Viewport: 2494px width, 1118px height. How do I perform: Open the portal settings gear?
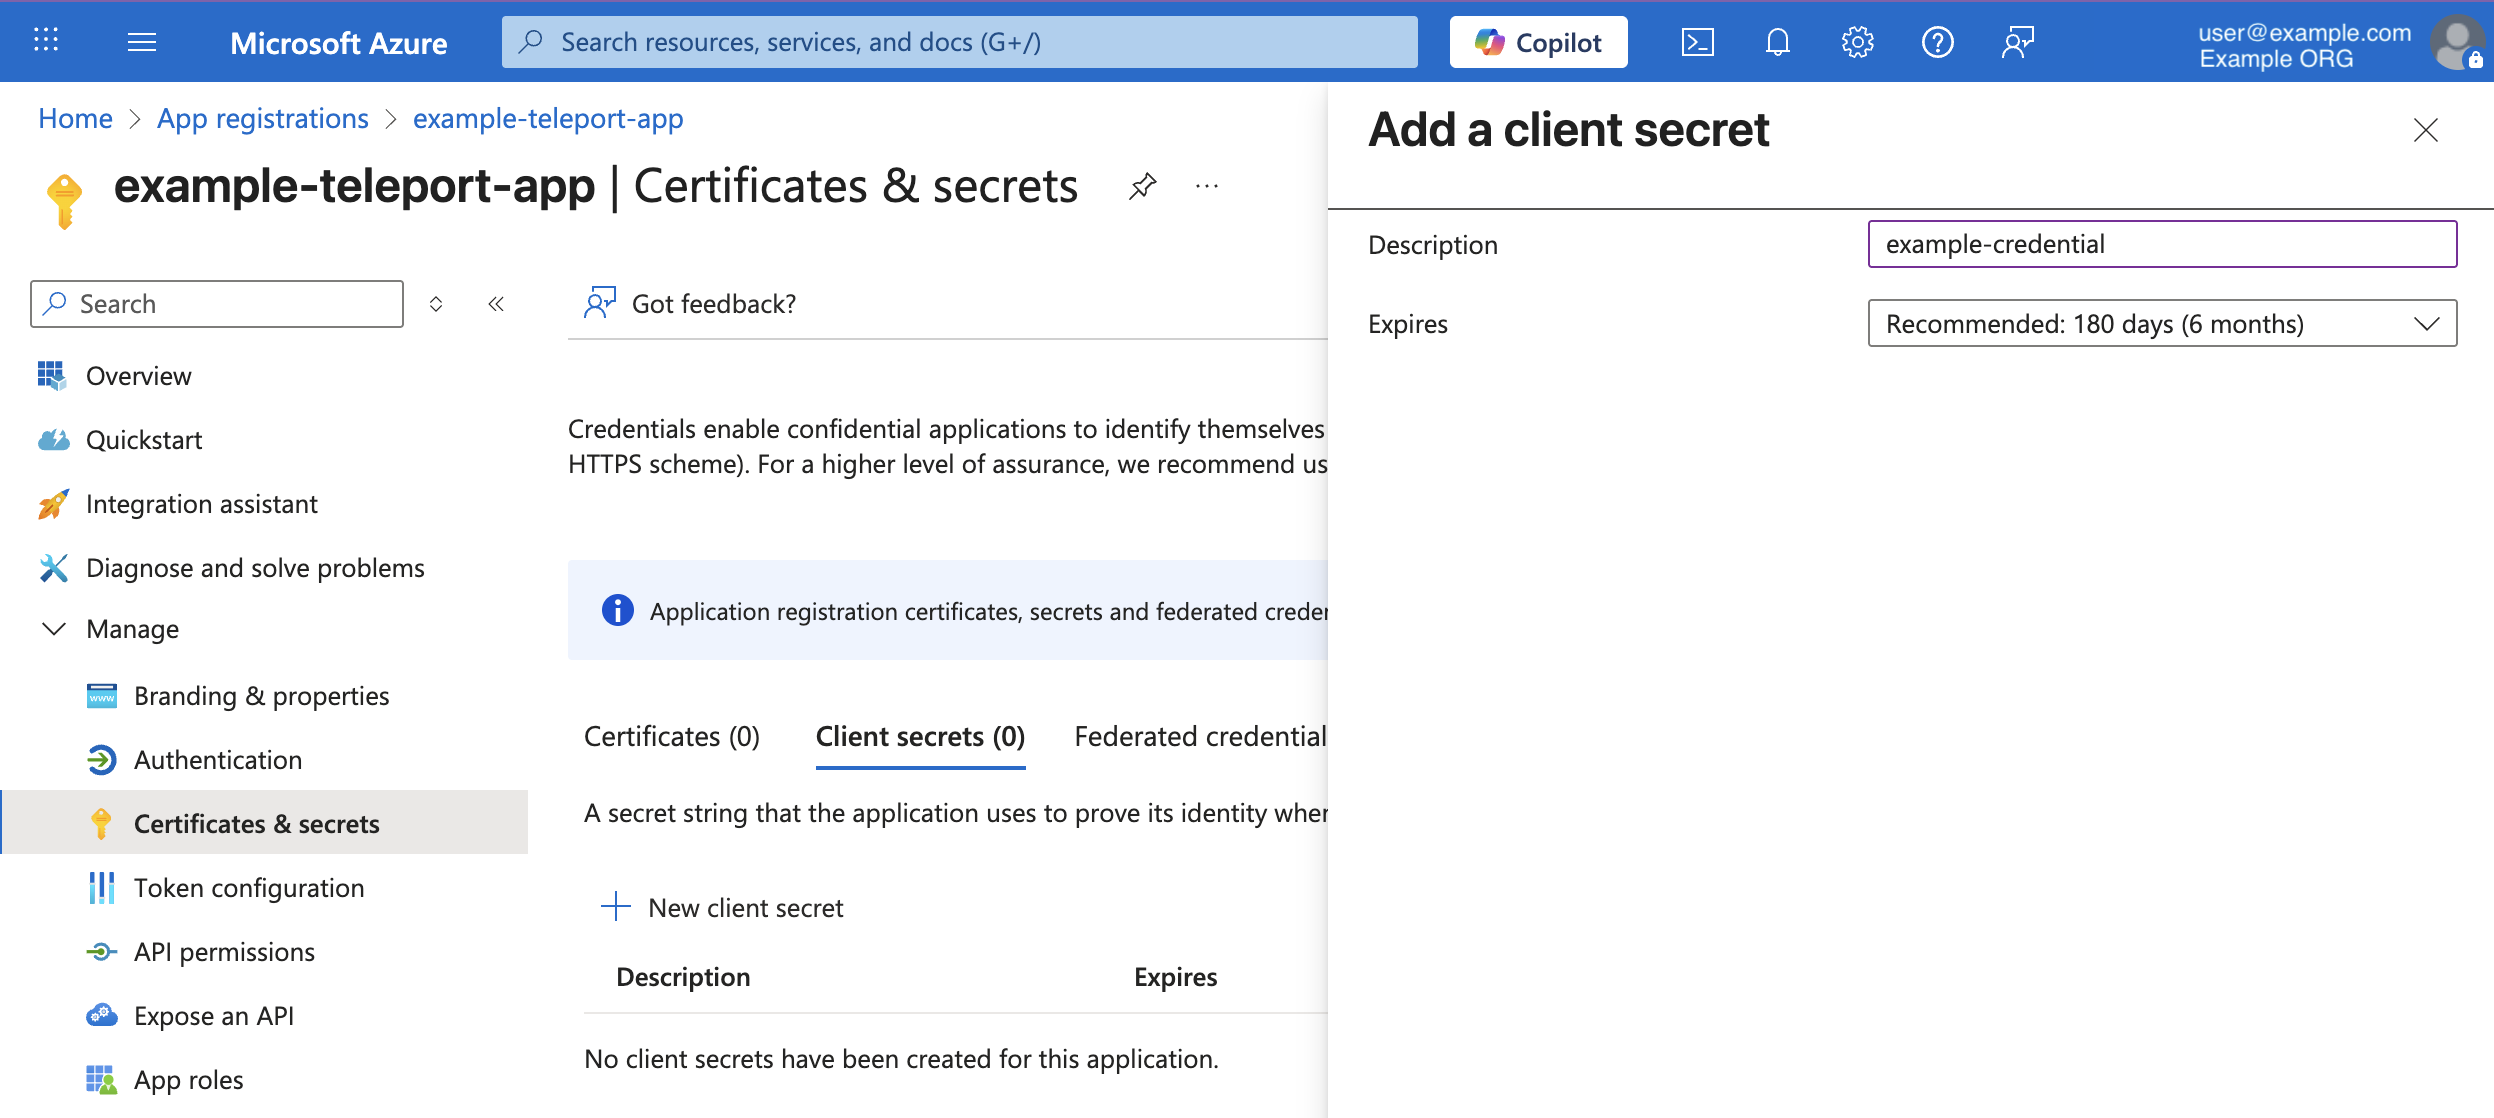pos(1858,41)
